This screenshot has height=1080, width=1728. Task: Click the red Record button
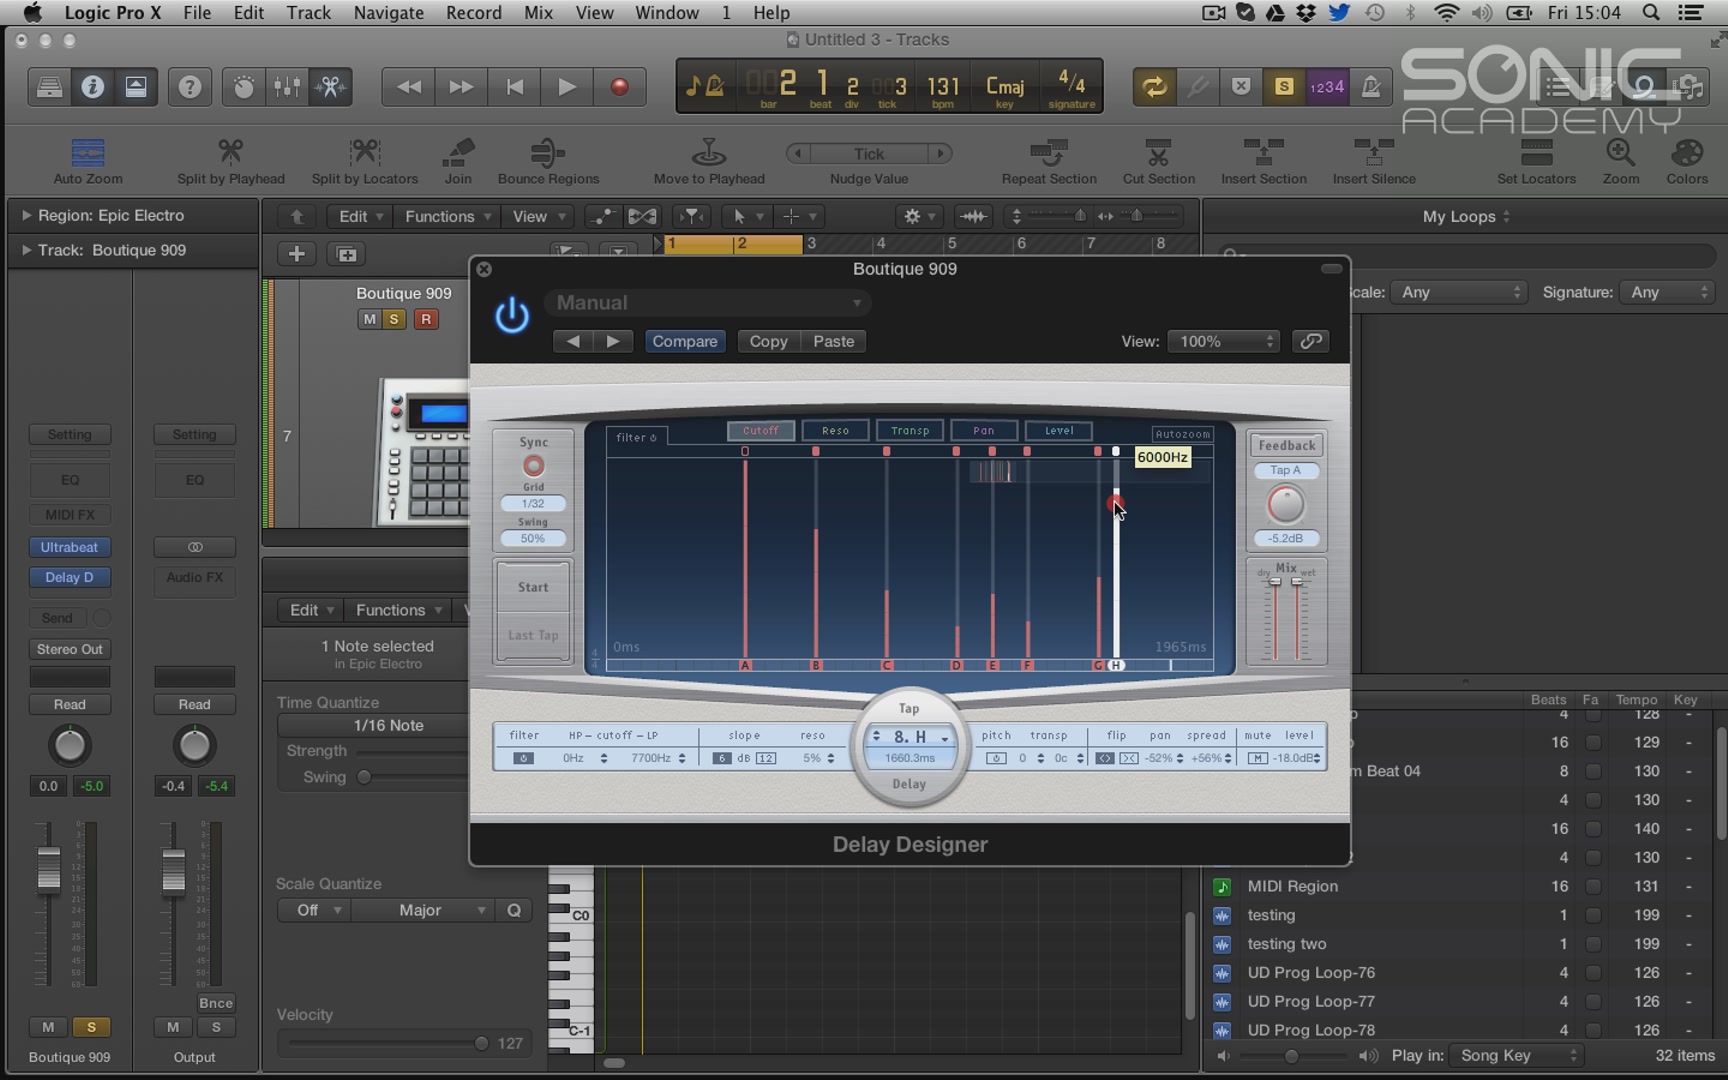coord(620,87)
